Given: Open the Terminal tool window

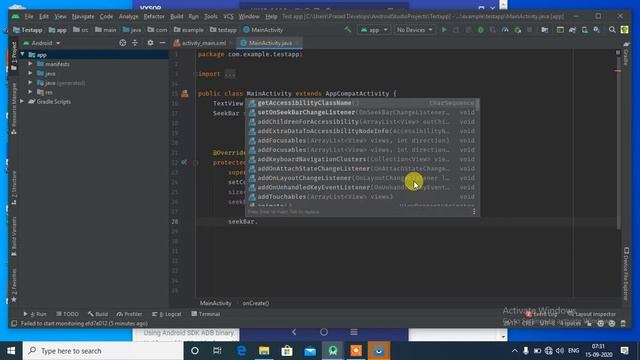Looking at the screenshot, I should pyautogui.click(x=206, y=314).
